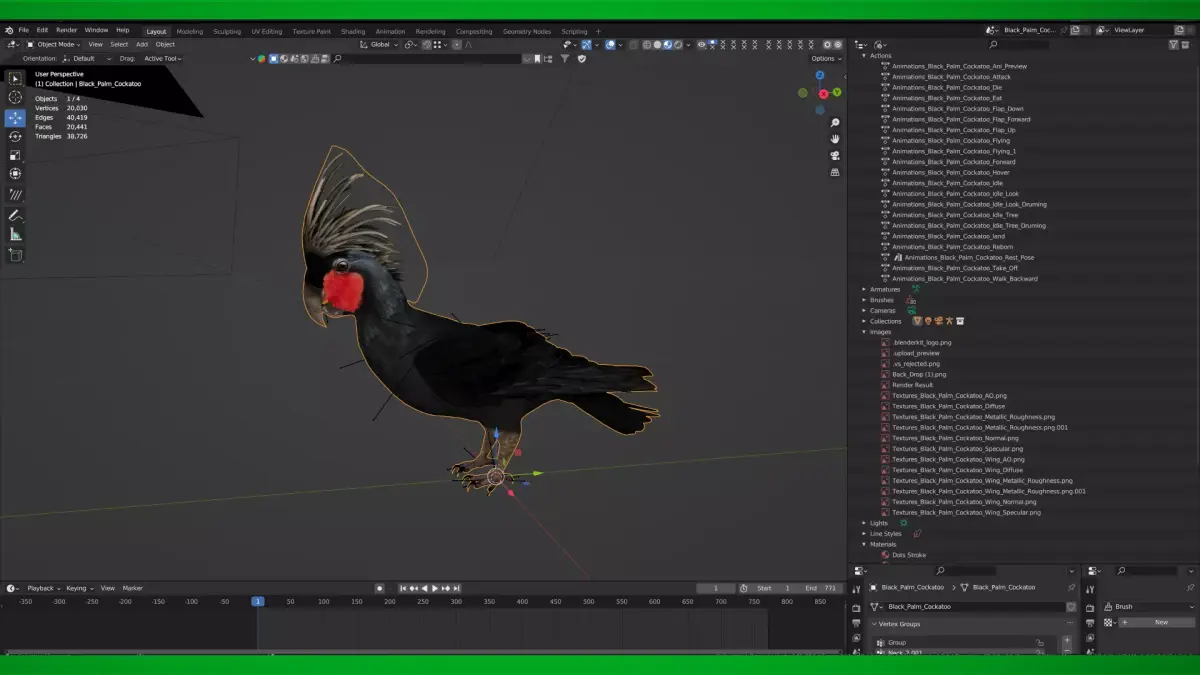Select Textures_Black_Palm_Cockatoo_Normal.png image
The image size is (1200, 675).
point(955,438)
